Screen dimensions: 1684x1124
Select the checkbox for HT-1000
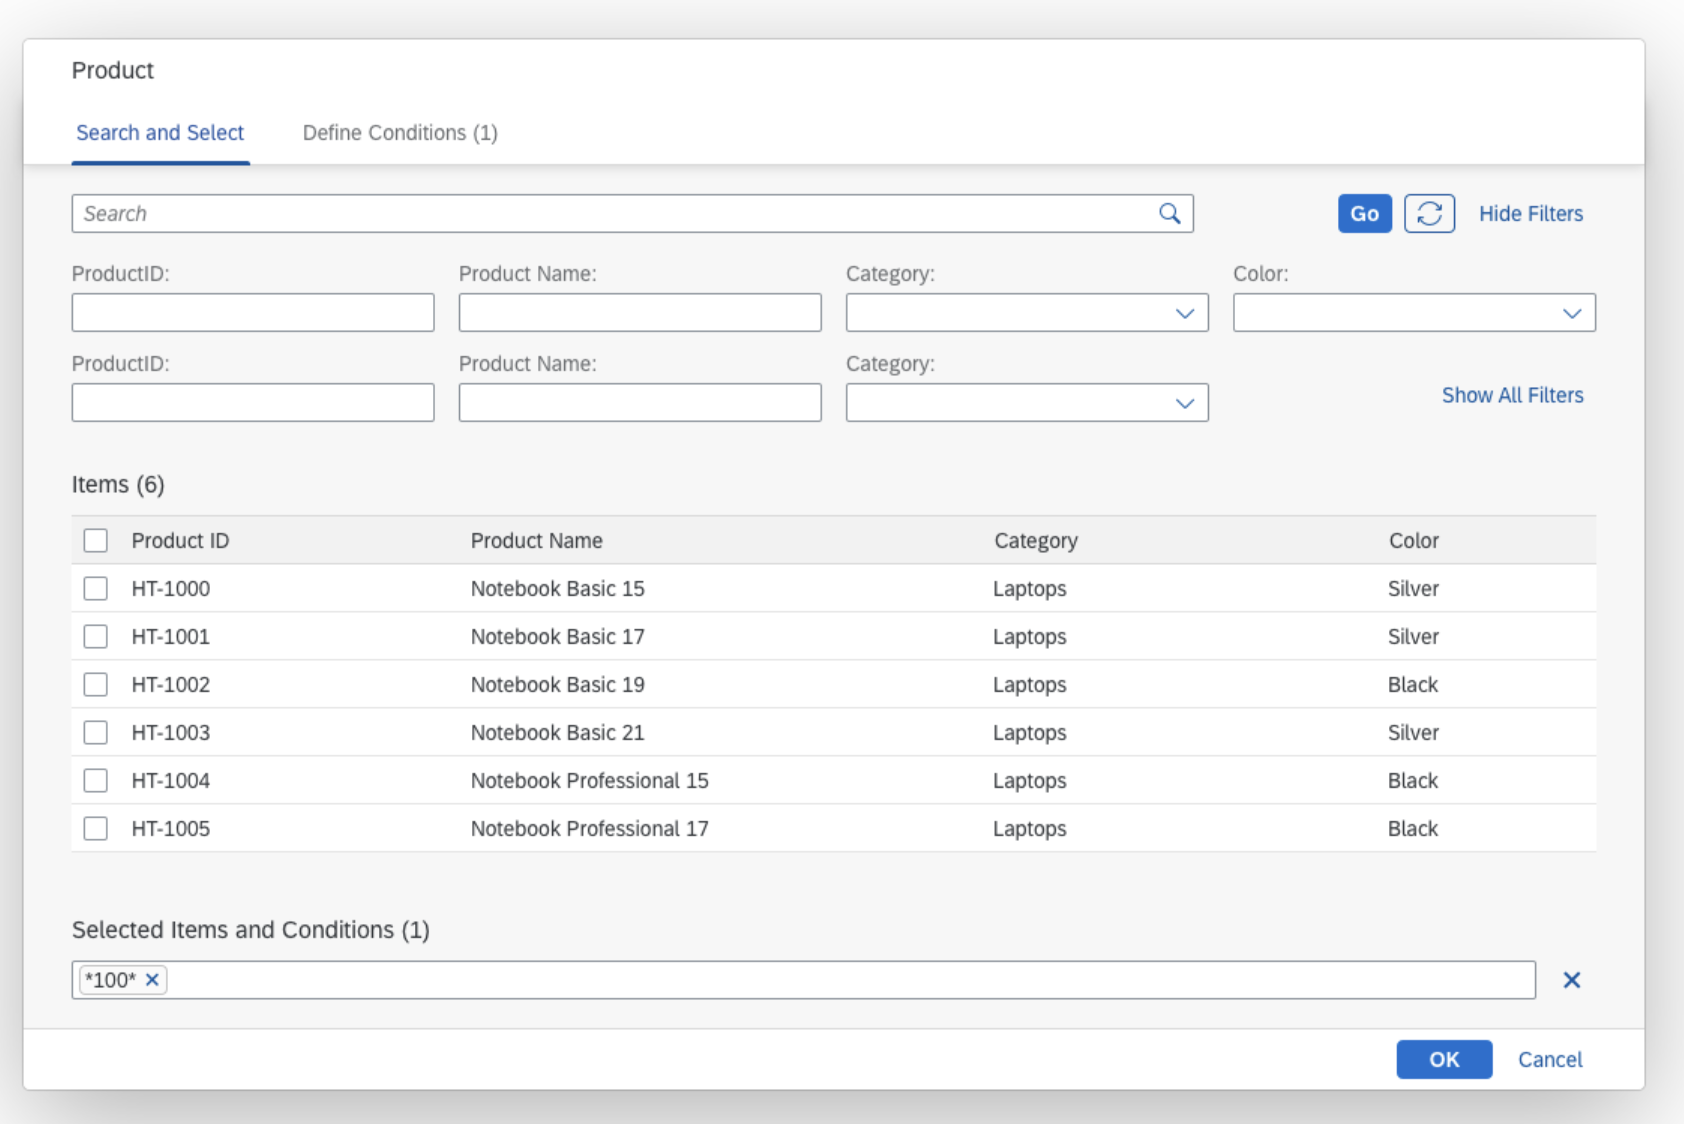pyautogui.click(x=95, y=588)
